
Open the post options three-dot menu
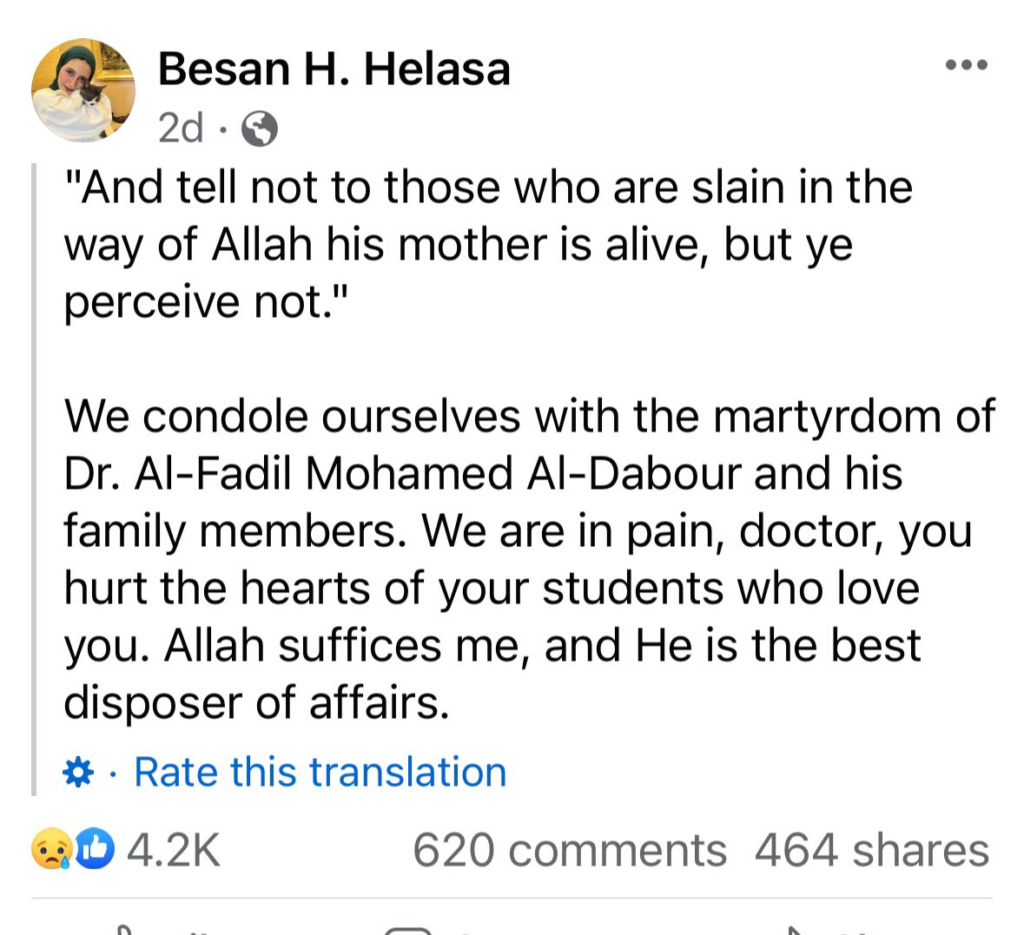tap(966, 66)
